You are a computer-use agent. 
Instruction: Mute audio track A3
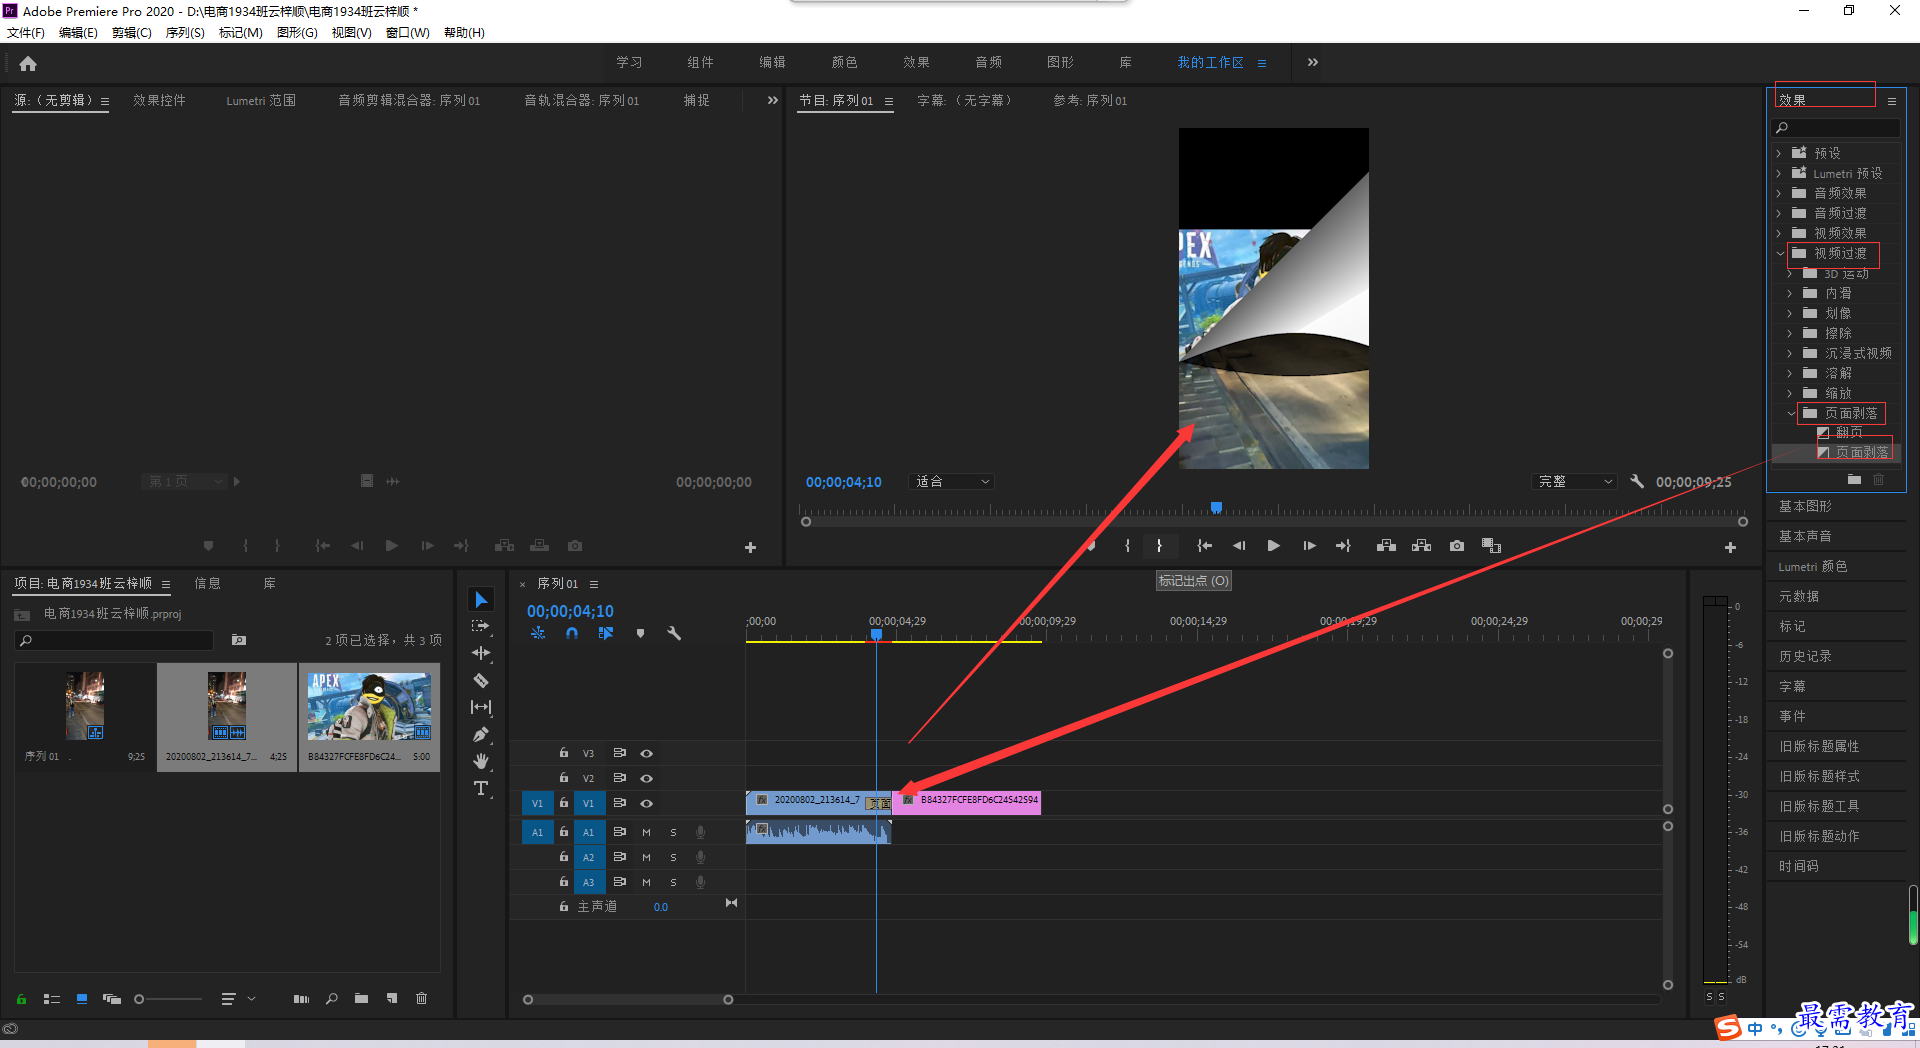[646, 882]
